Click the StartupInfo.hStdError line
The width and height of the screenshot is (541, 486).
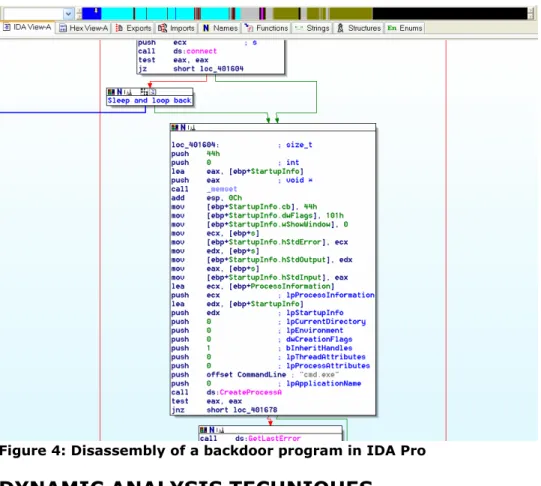tap(259, 242)
